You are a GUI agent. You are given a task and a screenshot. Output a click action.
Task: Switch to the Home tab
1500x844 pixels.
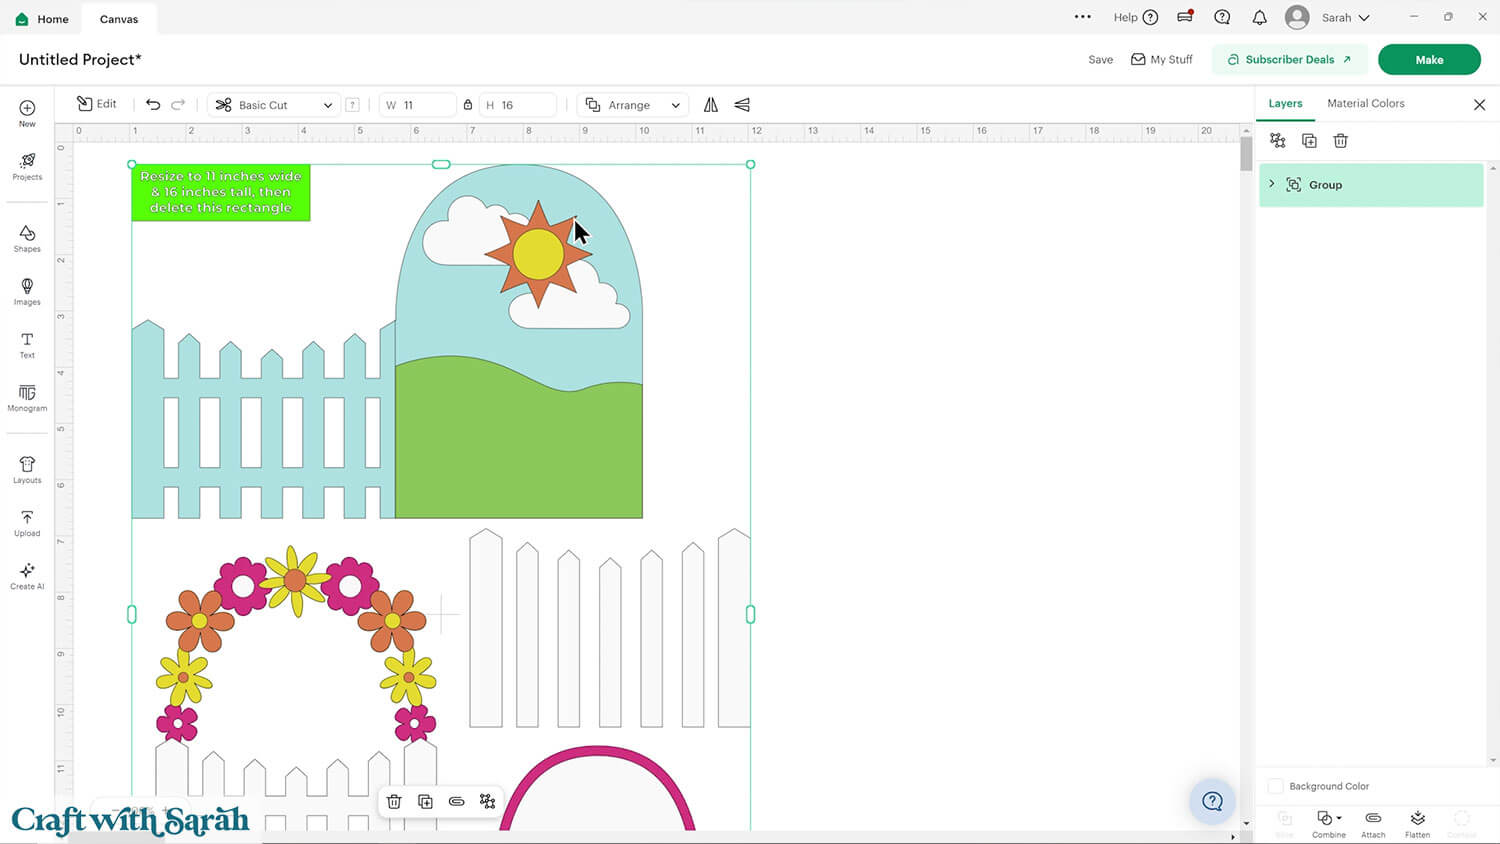42,19
